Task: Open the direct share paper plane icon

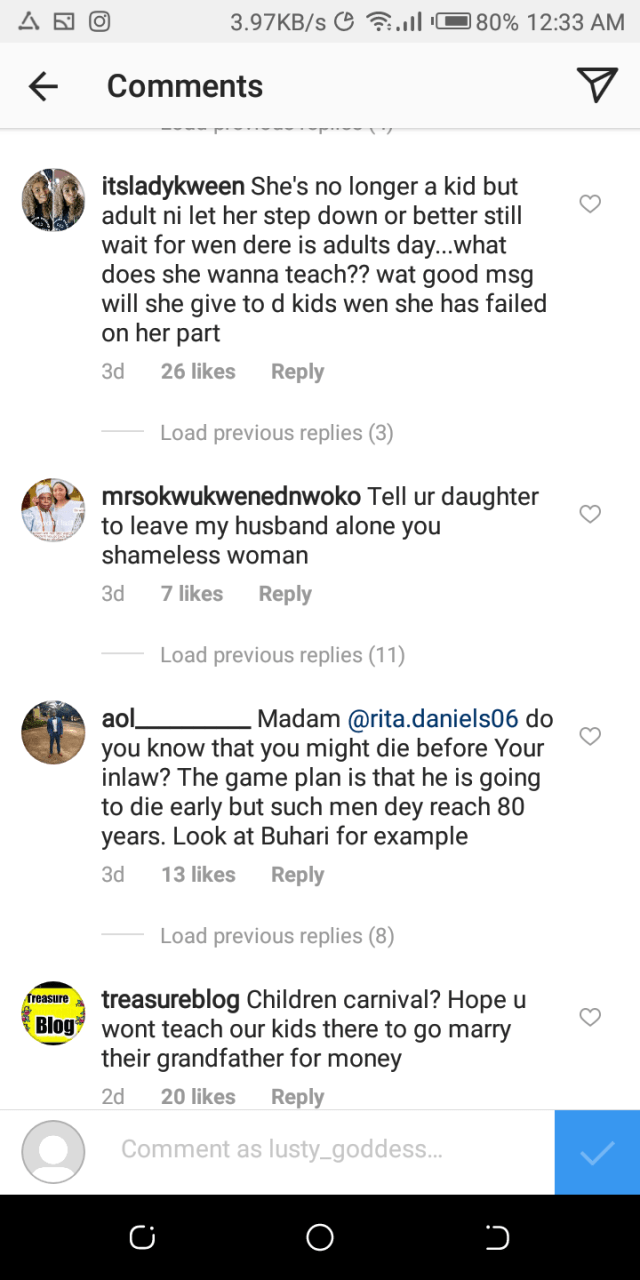Action: point(597,86)
